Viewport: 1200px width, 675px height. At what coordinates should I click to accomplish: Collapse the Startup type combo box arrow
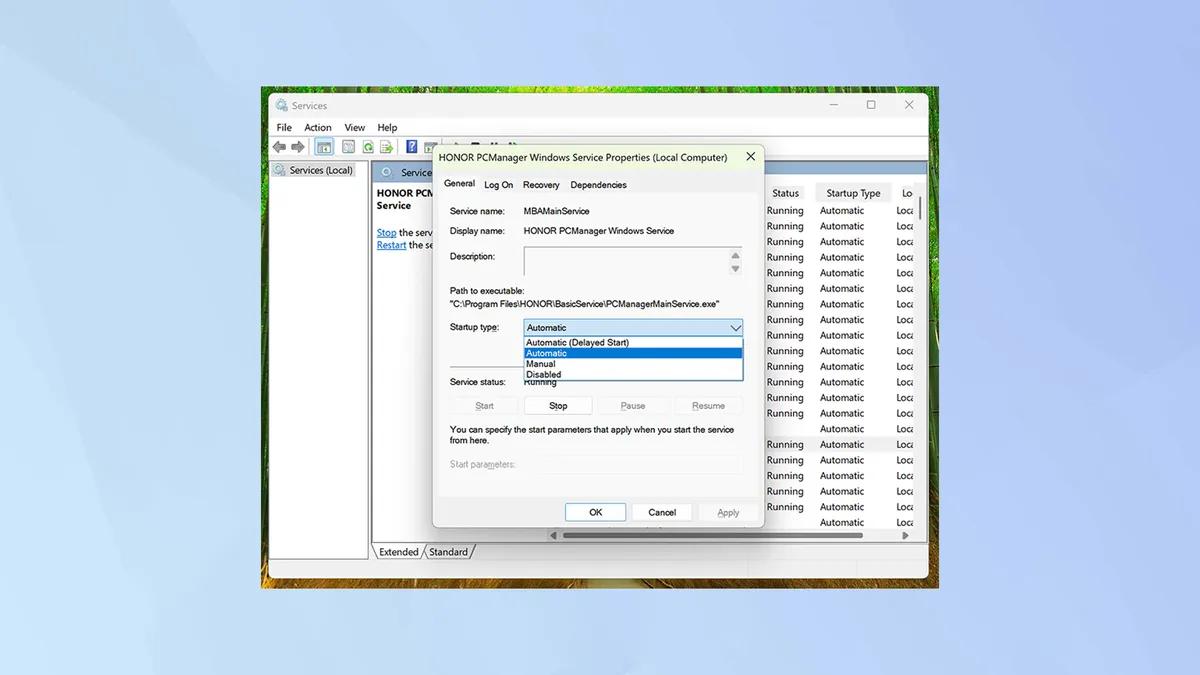click(735, 328)
